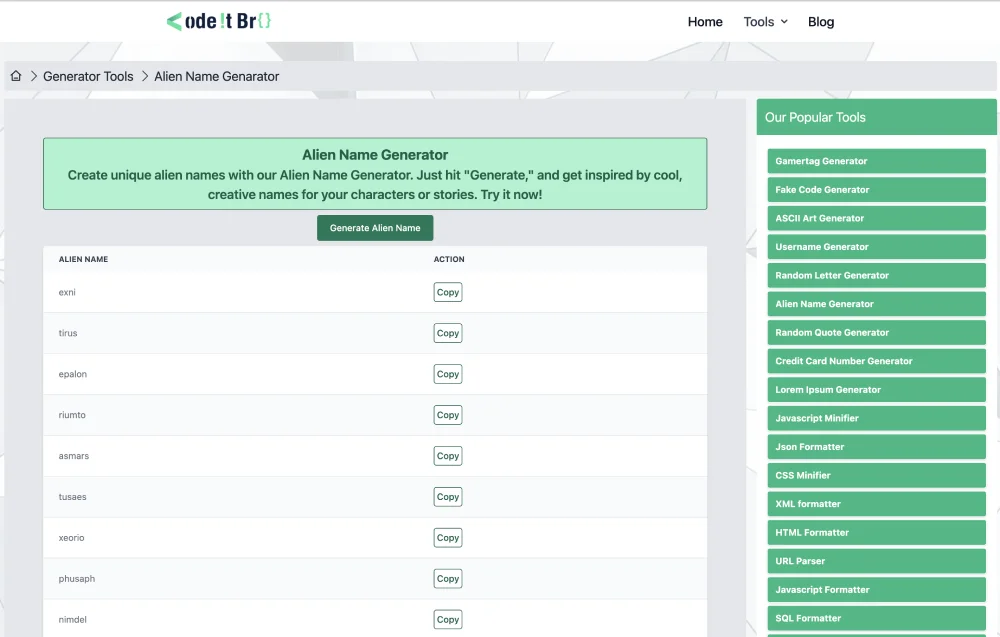Open the Blog page

(821, 21)
